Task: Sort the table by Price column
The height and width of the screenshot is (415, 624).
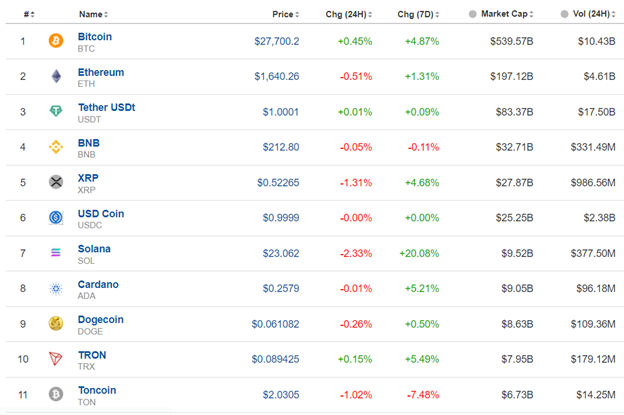Action: click(286, 14)
